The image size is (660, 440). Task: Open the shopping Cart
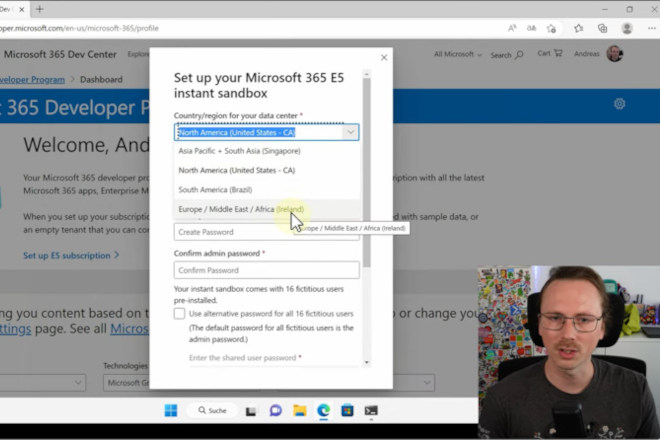(x=550, y=53)
